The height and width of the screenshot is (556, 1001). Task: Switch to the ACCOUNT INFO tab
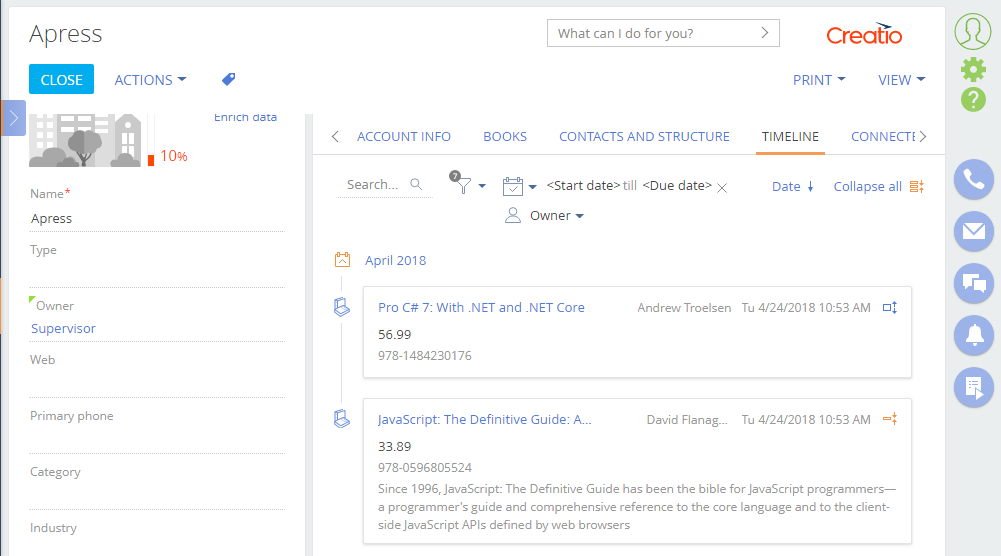[x=403, y=137]
